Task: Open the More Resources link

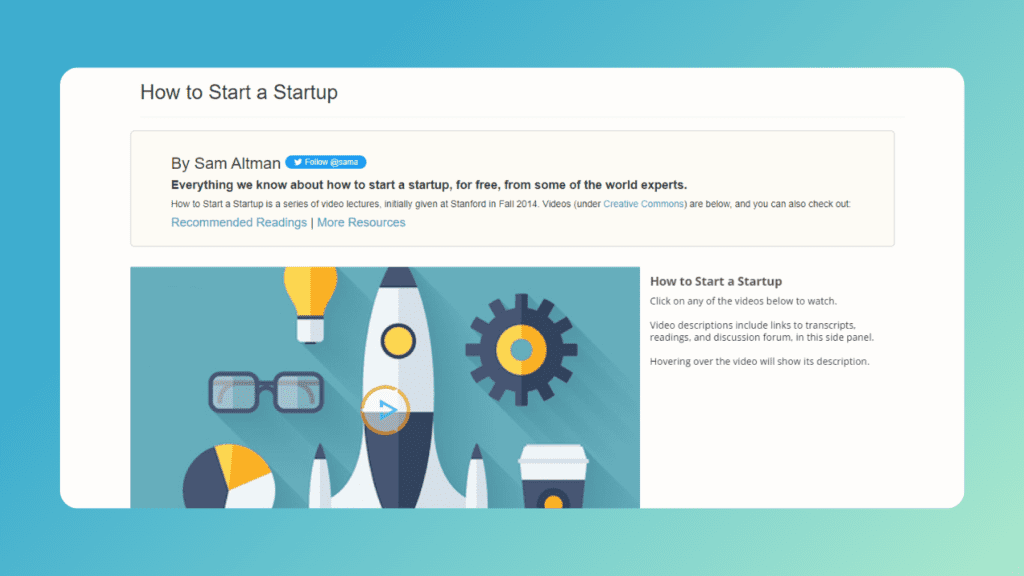Action: [361, 223]
